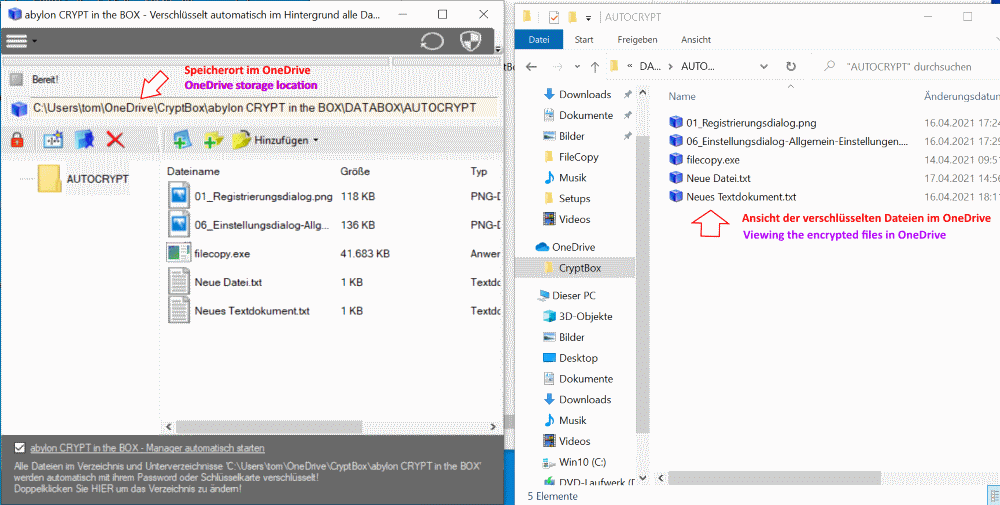Open Win10 (C:) drive in sidebar
The width and height of the screenshot is (1000, 505).
(580, 462)
